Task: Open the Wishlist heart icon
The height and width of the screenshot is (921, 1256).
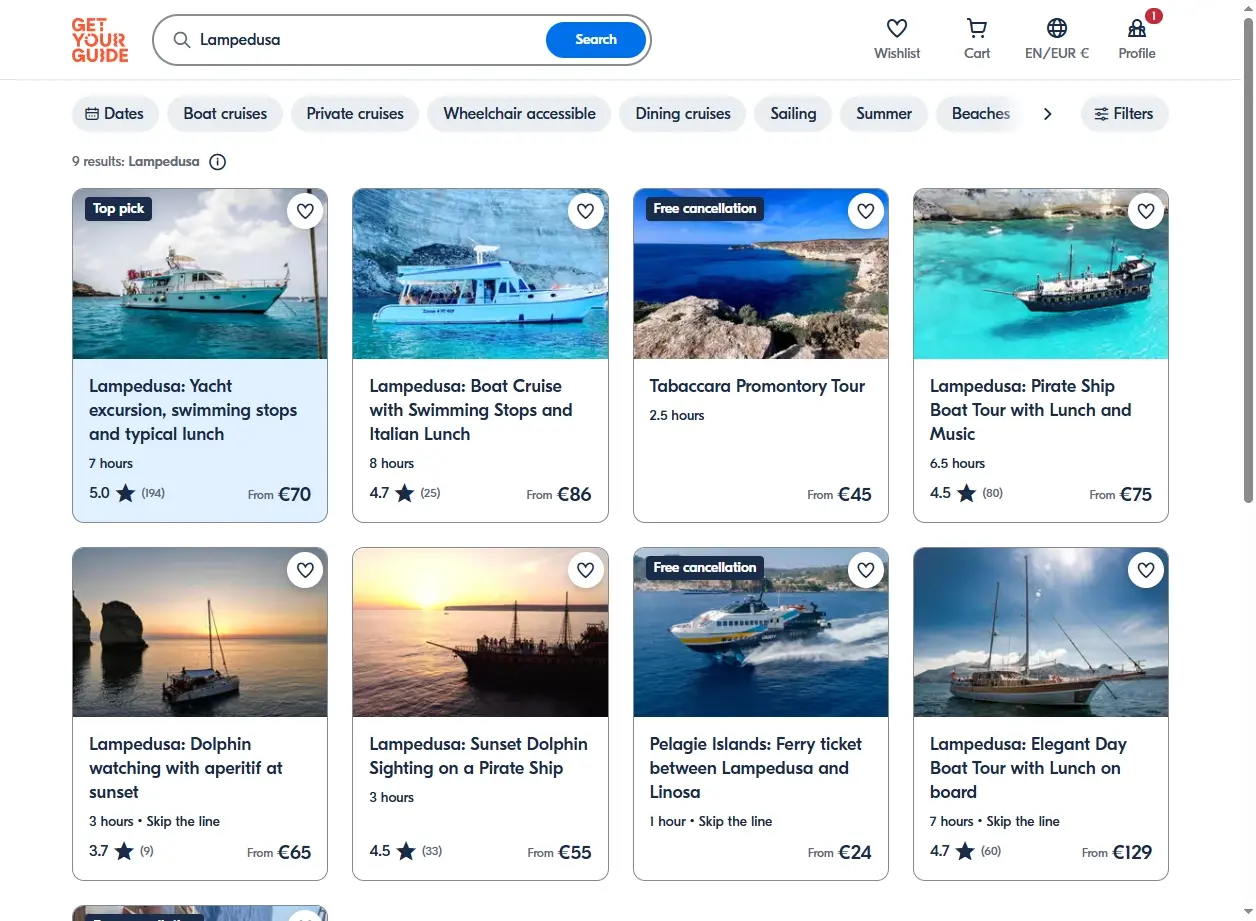Action: pos(897,28)
